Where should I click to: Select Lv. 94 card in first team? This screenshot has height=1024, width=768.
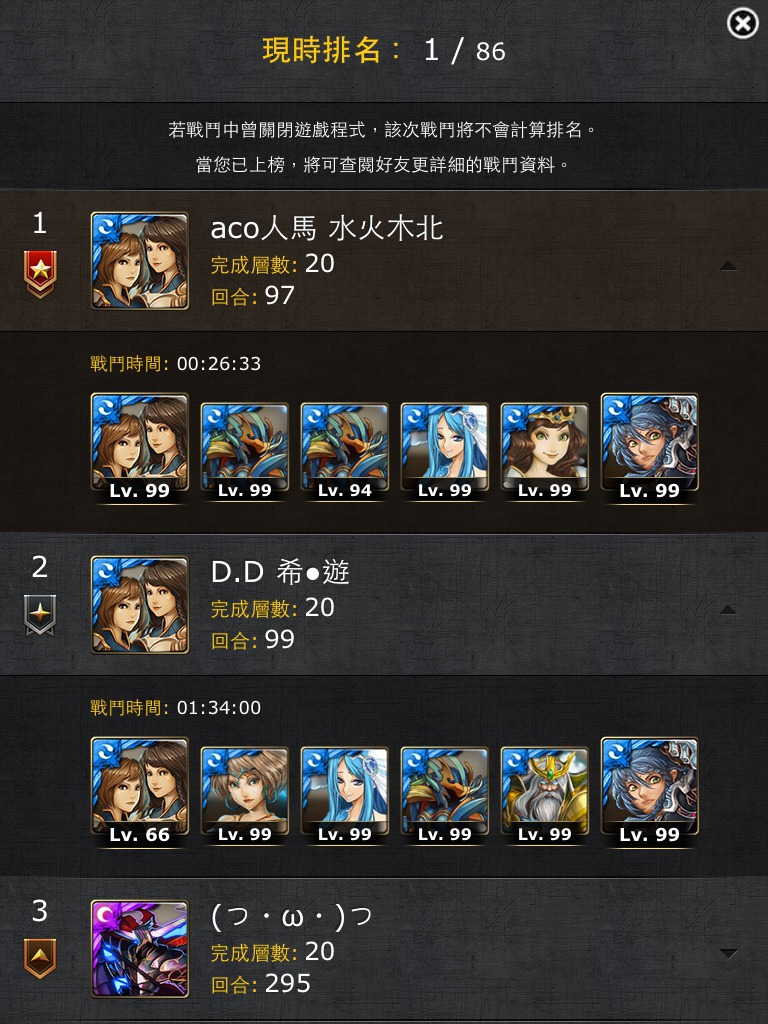(344, 451)
